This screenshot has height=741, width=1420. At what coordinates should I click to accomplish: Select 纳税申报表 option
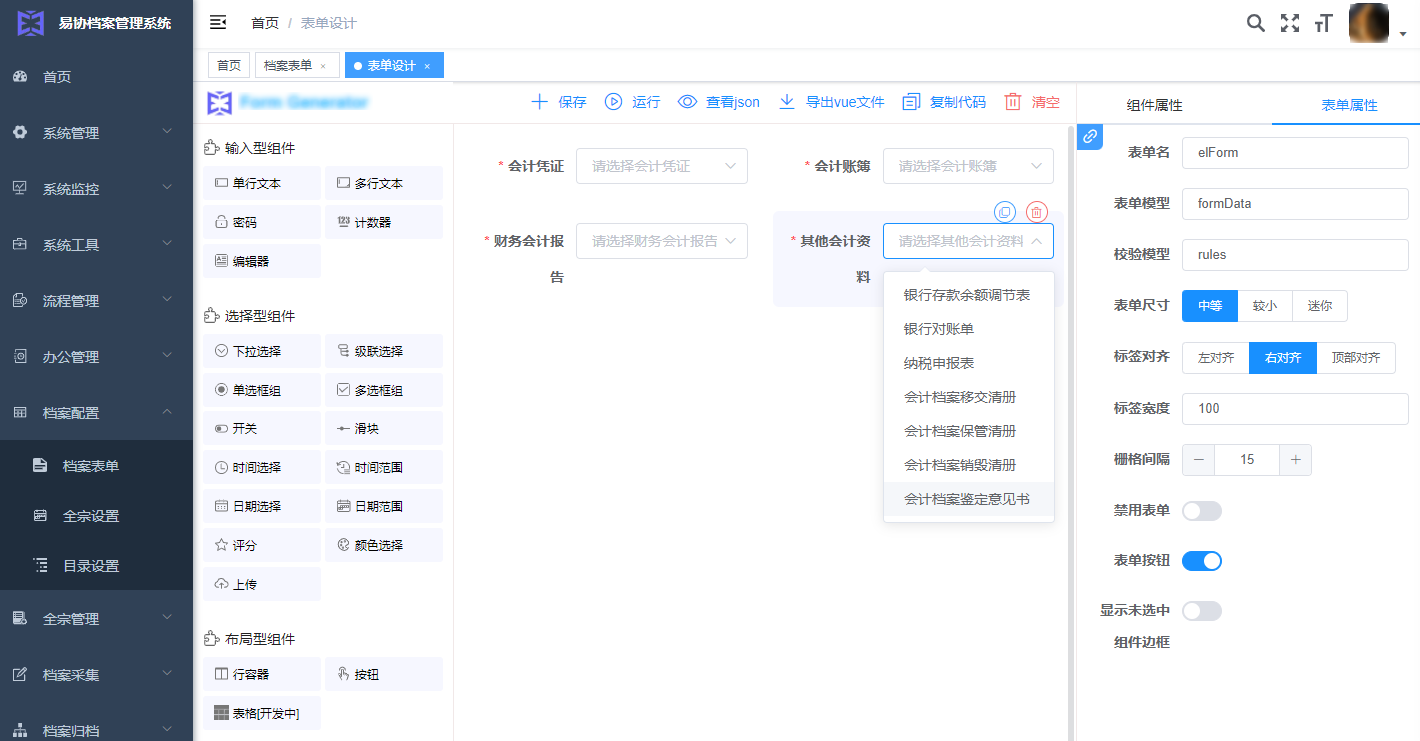[x=969, y=363]
